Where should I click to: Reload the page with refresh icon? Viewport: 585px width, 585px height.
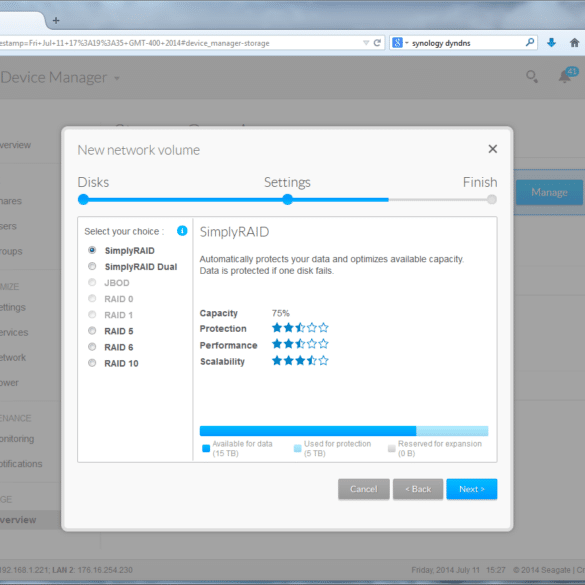pos(377,43)
